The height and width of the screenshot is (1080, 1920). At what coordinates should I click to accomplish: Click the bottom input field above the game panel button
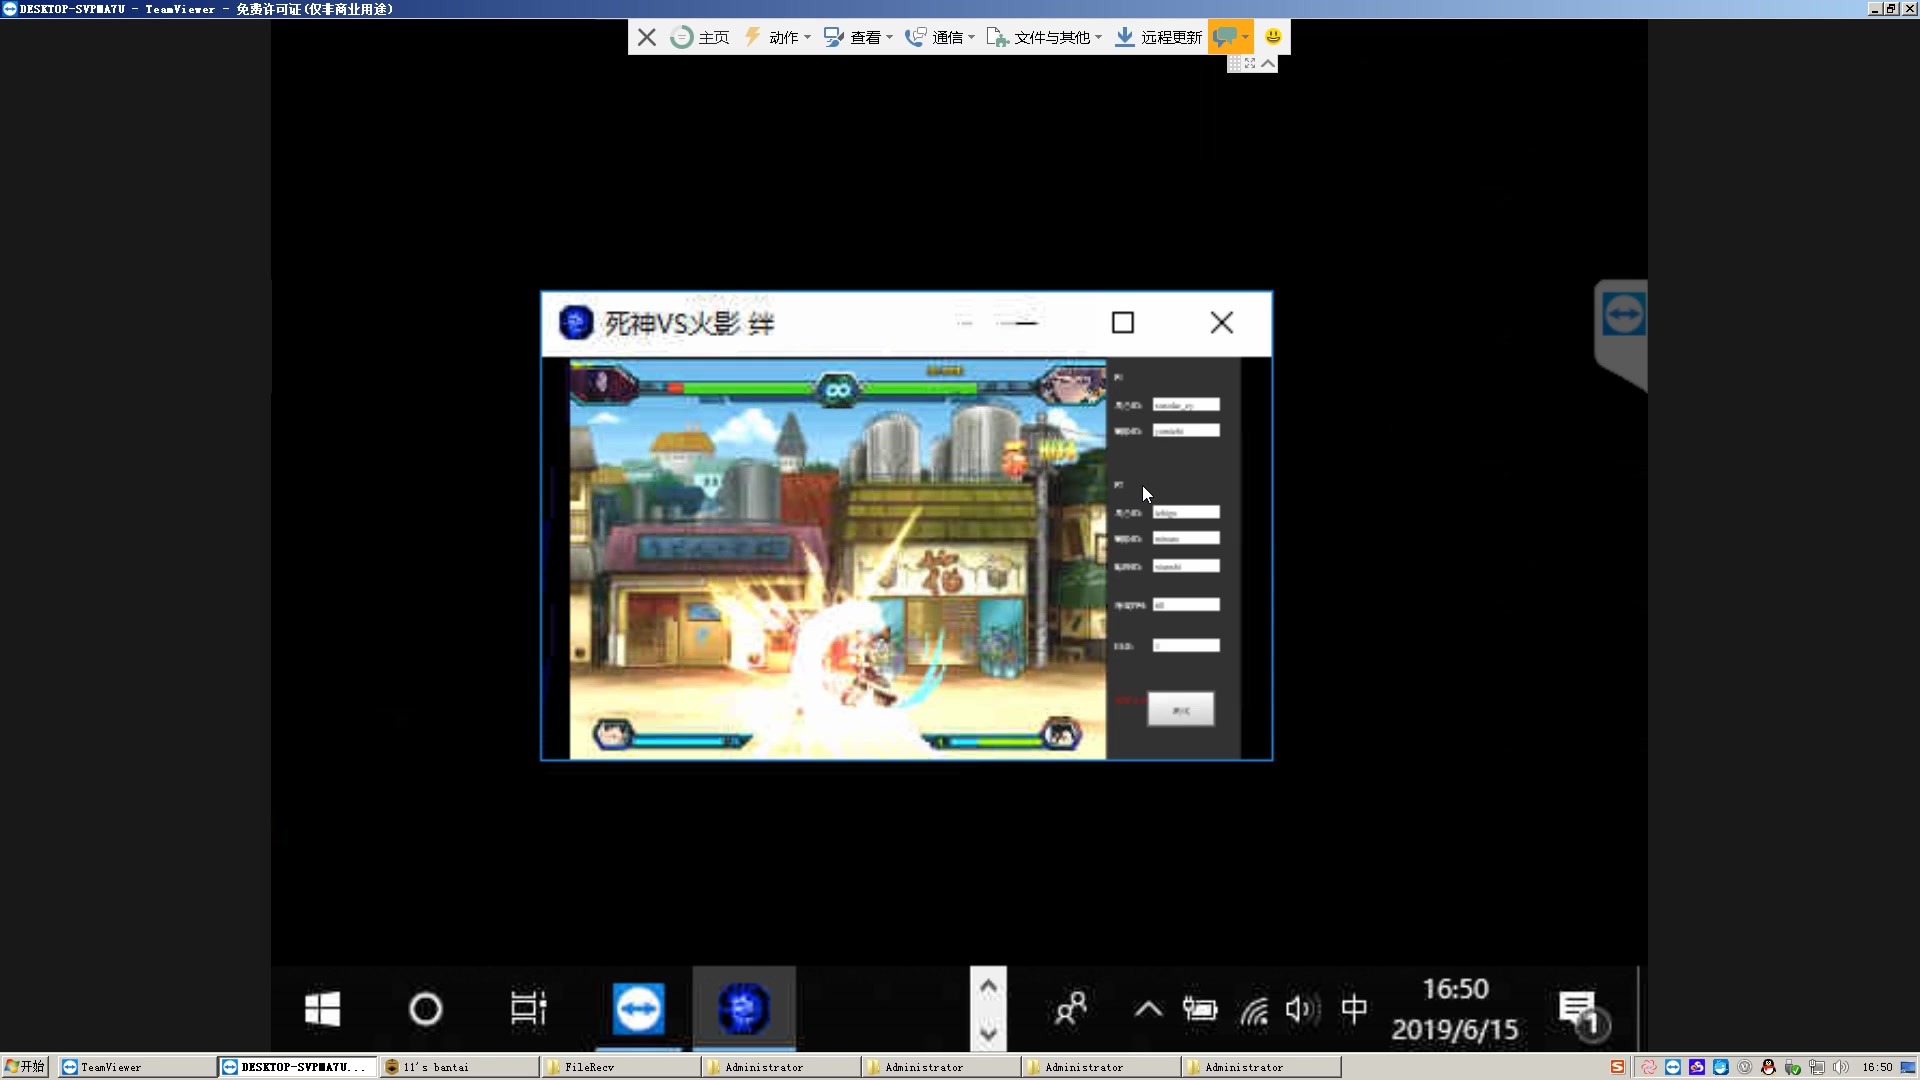(x=1186, y=646)
